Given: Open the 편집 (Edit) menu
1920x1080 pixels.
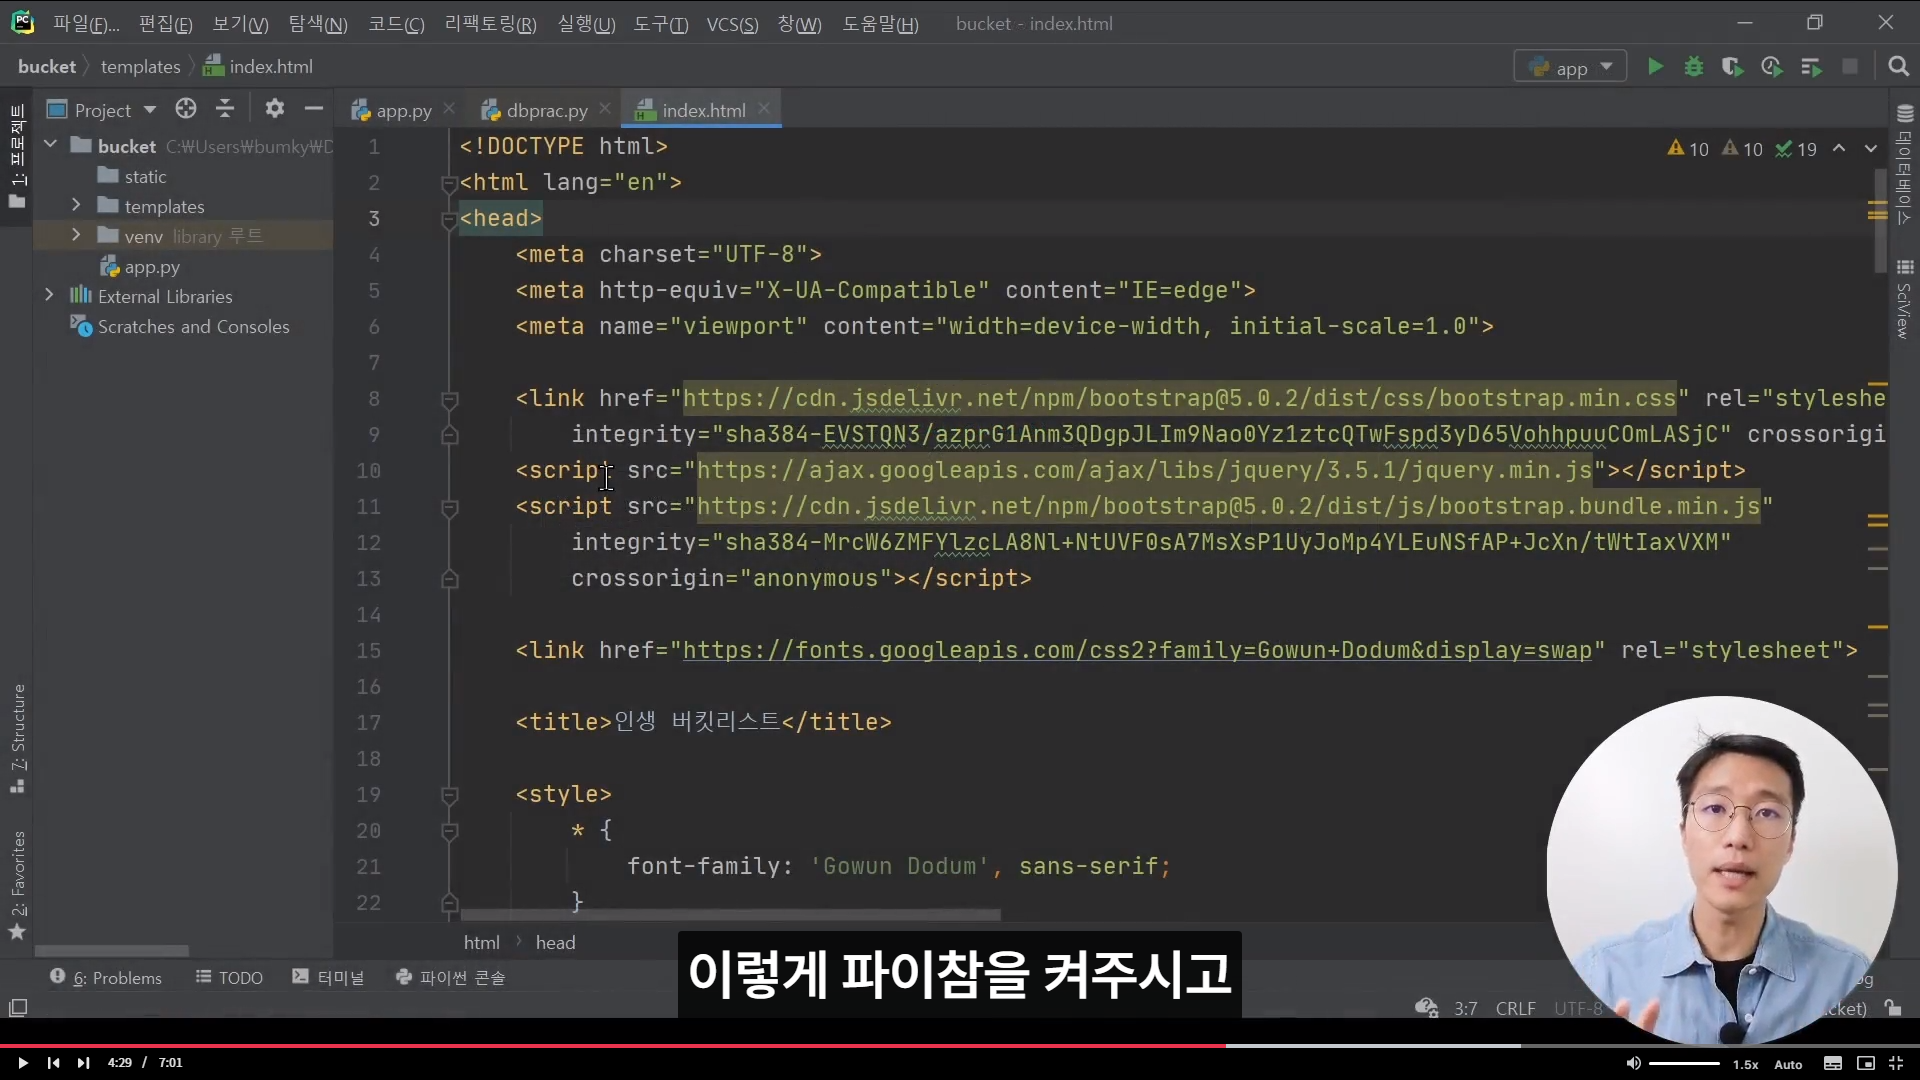Looking at the screenshot, I should tap(165, 24).
